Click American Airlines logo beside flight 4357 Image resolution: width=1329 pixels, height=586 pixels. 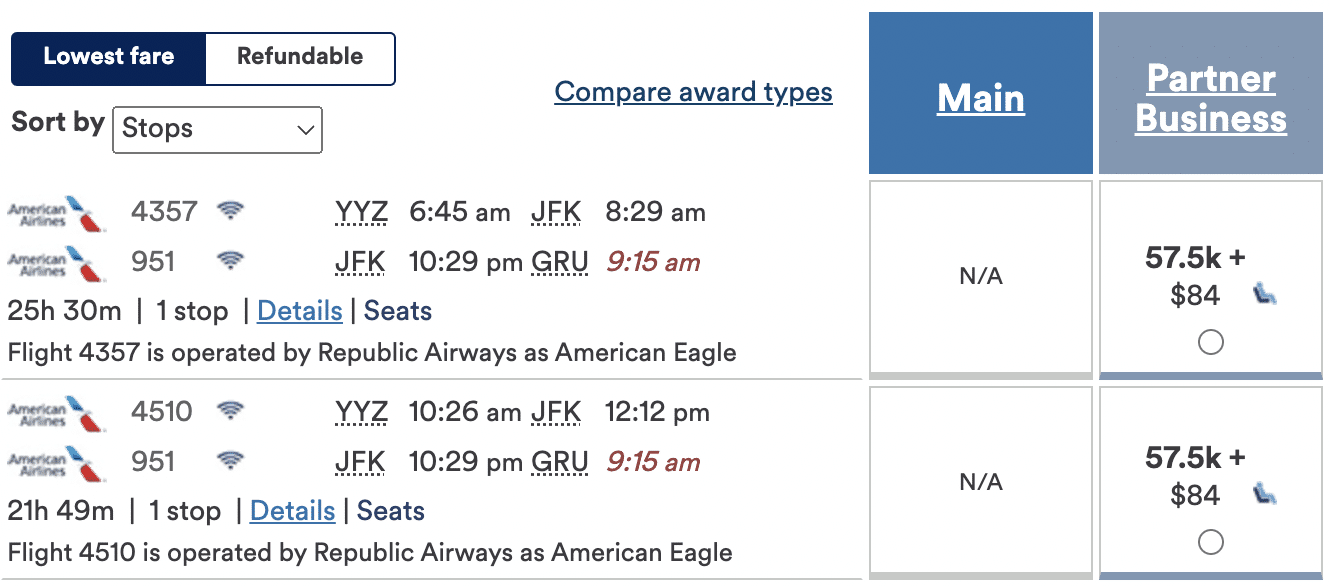coord(56,213)
